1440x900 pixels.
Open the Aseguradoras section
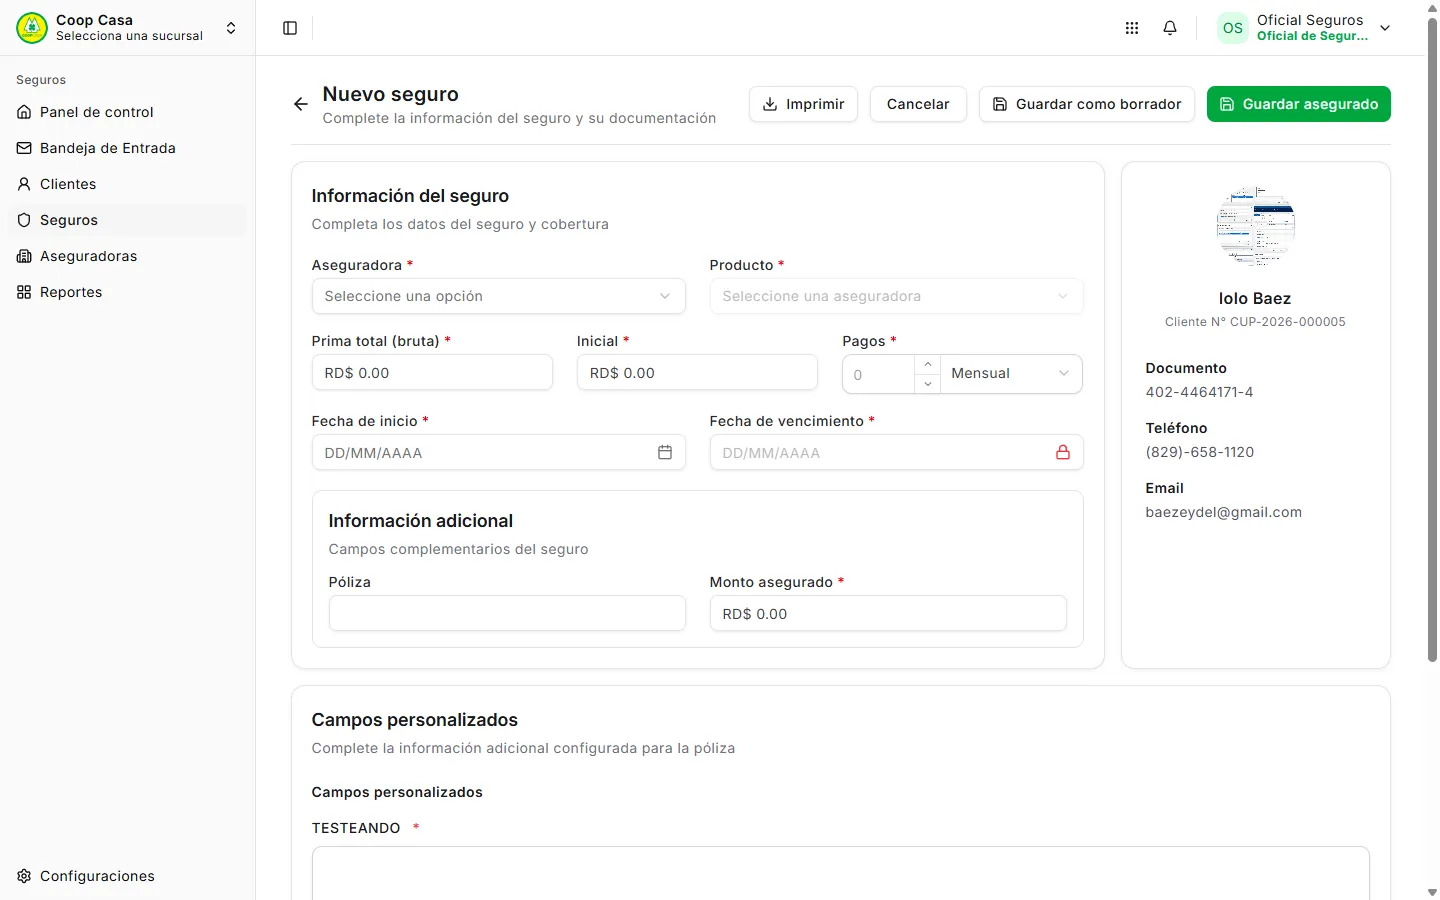click(x=128, y=256)
